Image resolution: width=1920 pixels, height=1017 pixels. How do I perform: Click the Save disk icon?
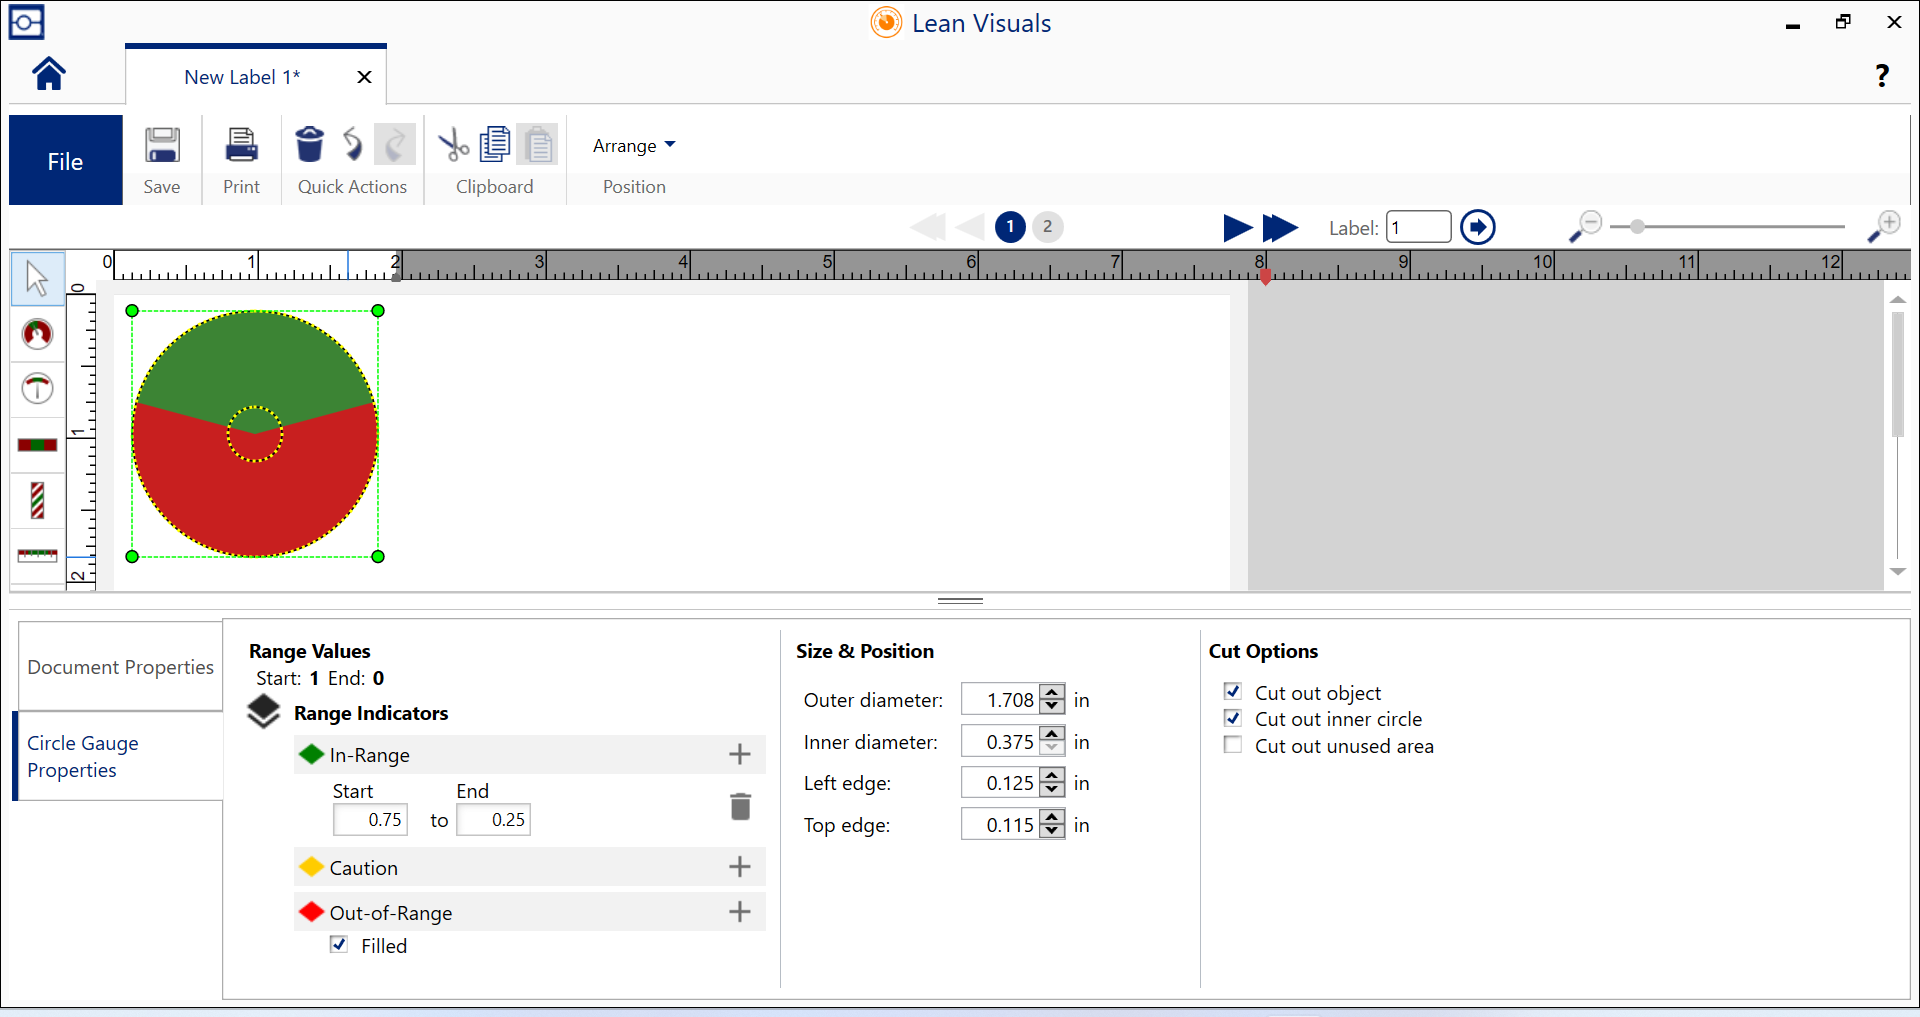[x=162, y=146]
